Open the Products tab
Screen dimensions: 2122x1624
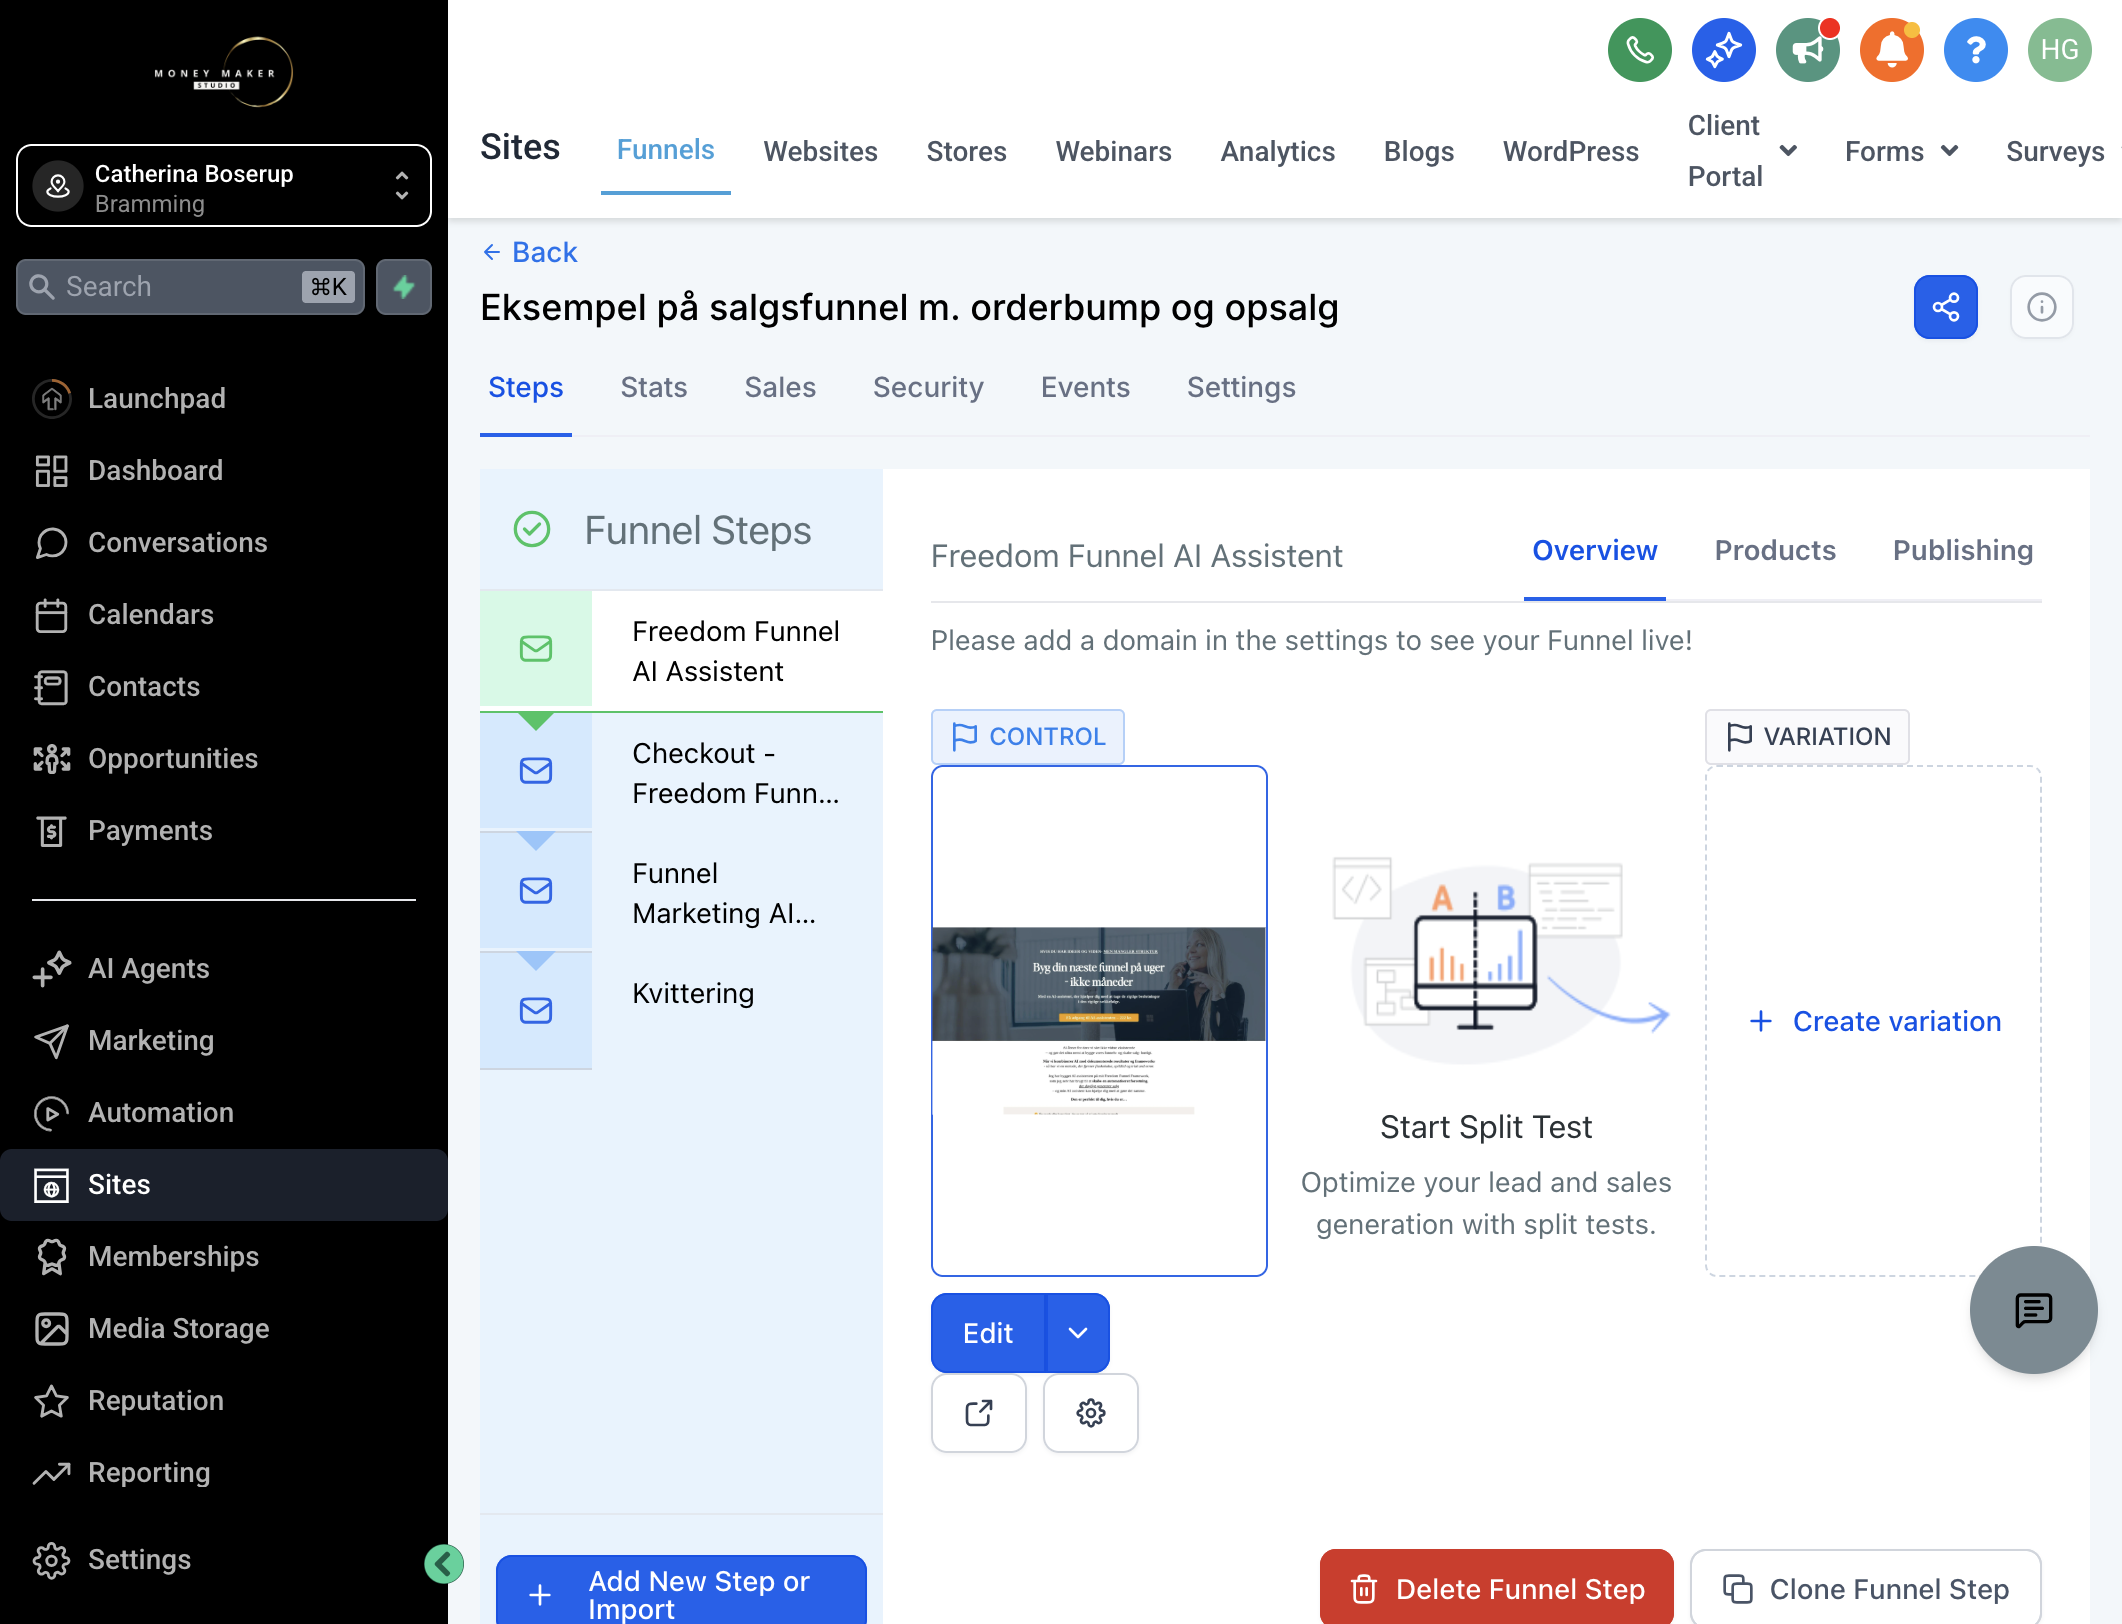point(1775,550)
